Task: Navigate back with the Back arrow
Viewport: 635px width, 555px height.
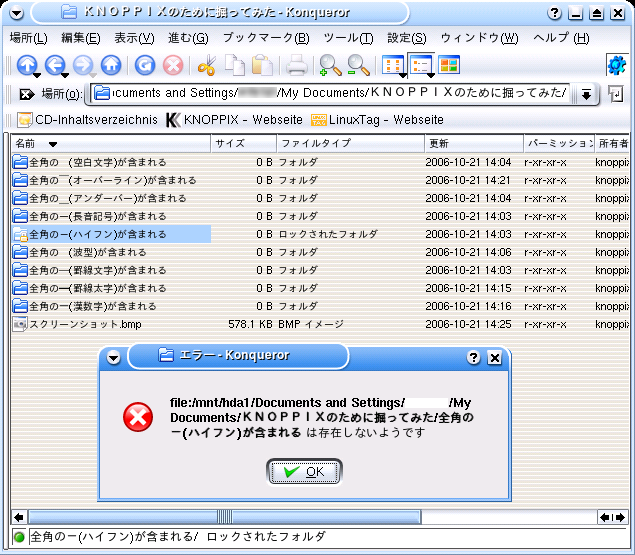Action: click(55, 65)
